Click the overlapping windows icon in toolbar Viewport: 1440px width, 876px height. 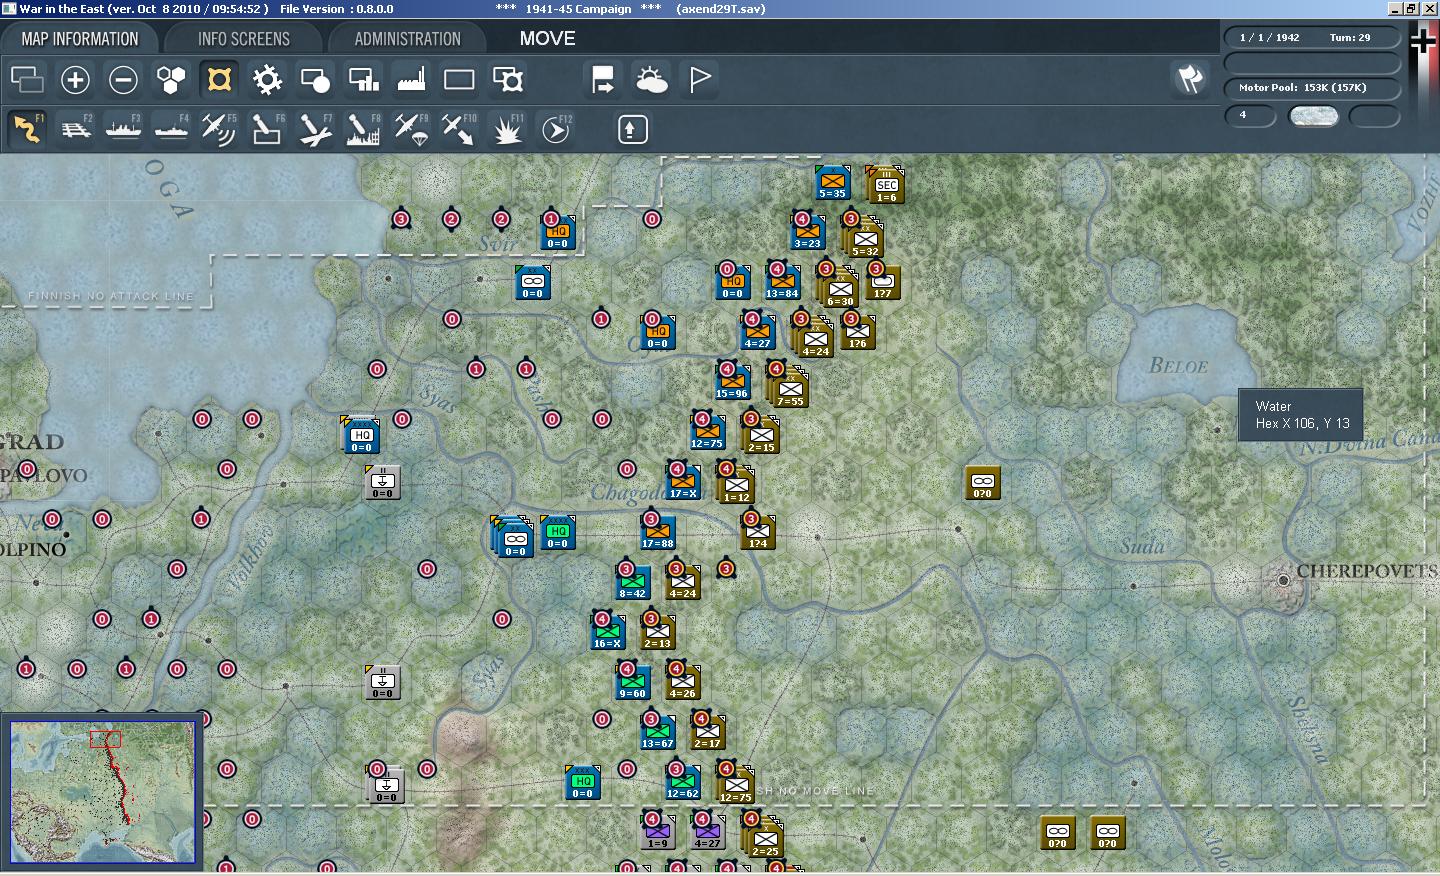(27, 79)
